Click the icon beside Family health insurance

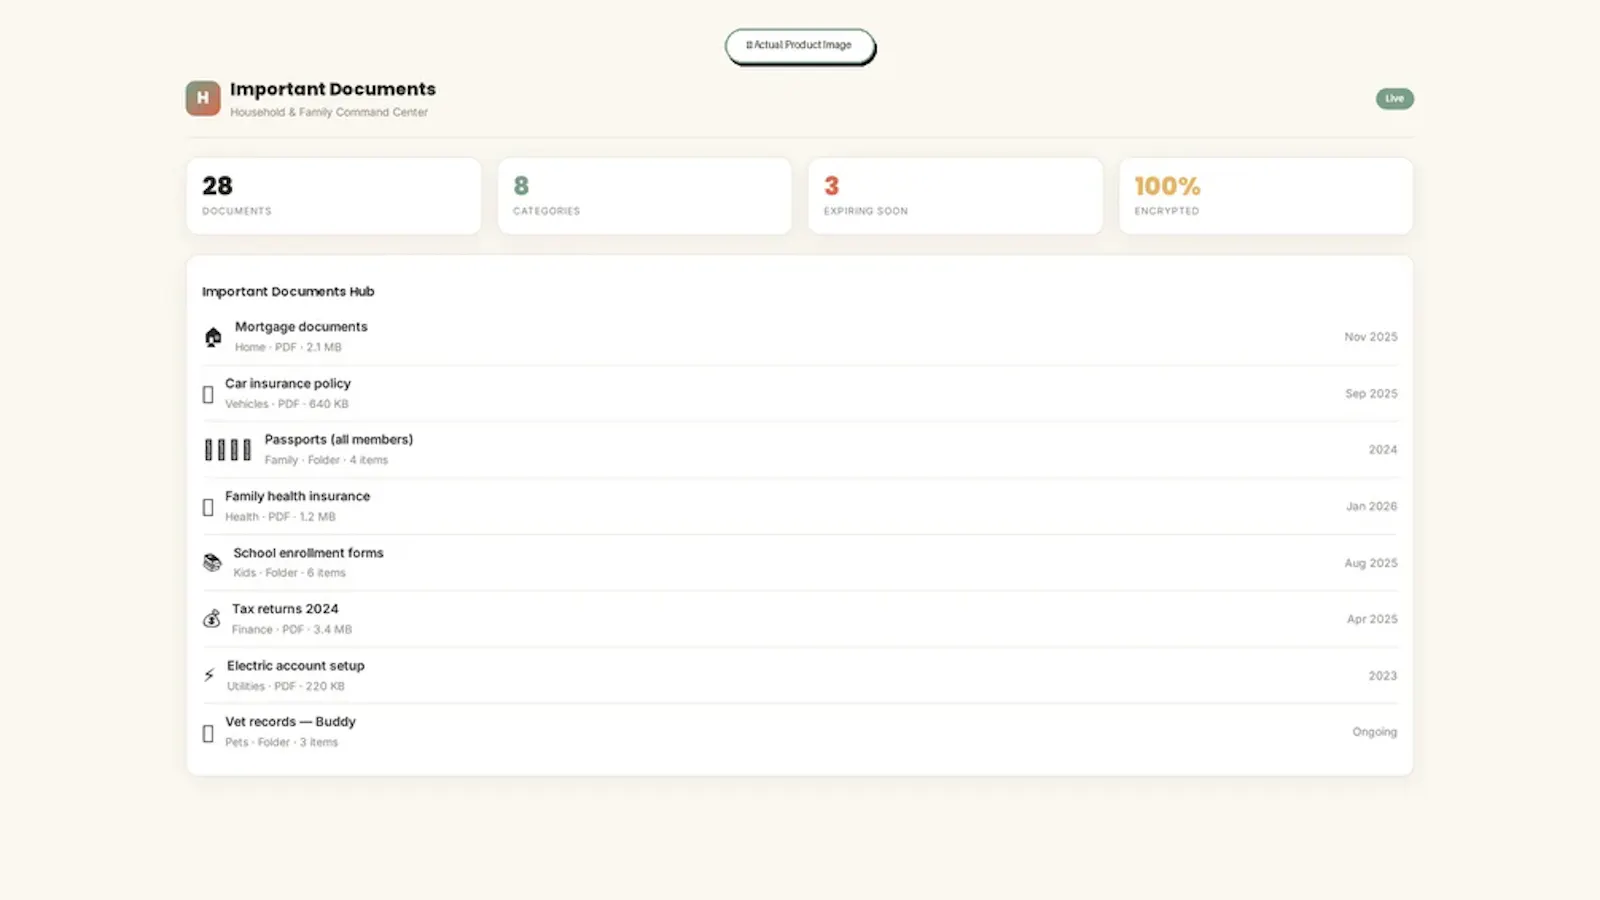pos(208,507)
